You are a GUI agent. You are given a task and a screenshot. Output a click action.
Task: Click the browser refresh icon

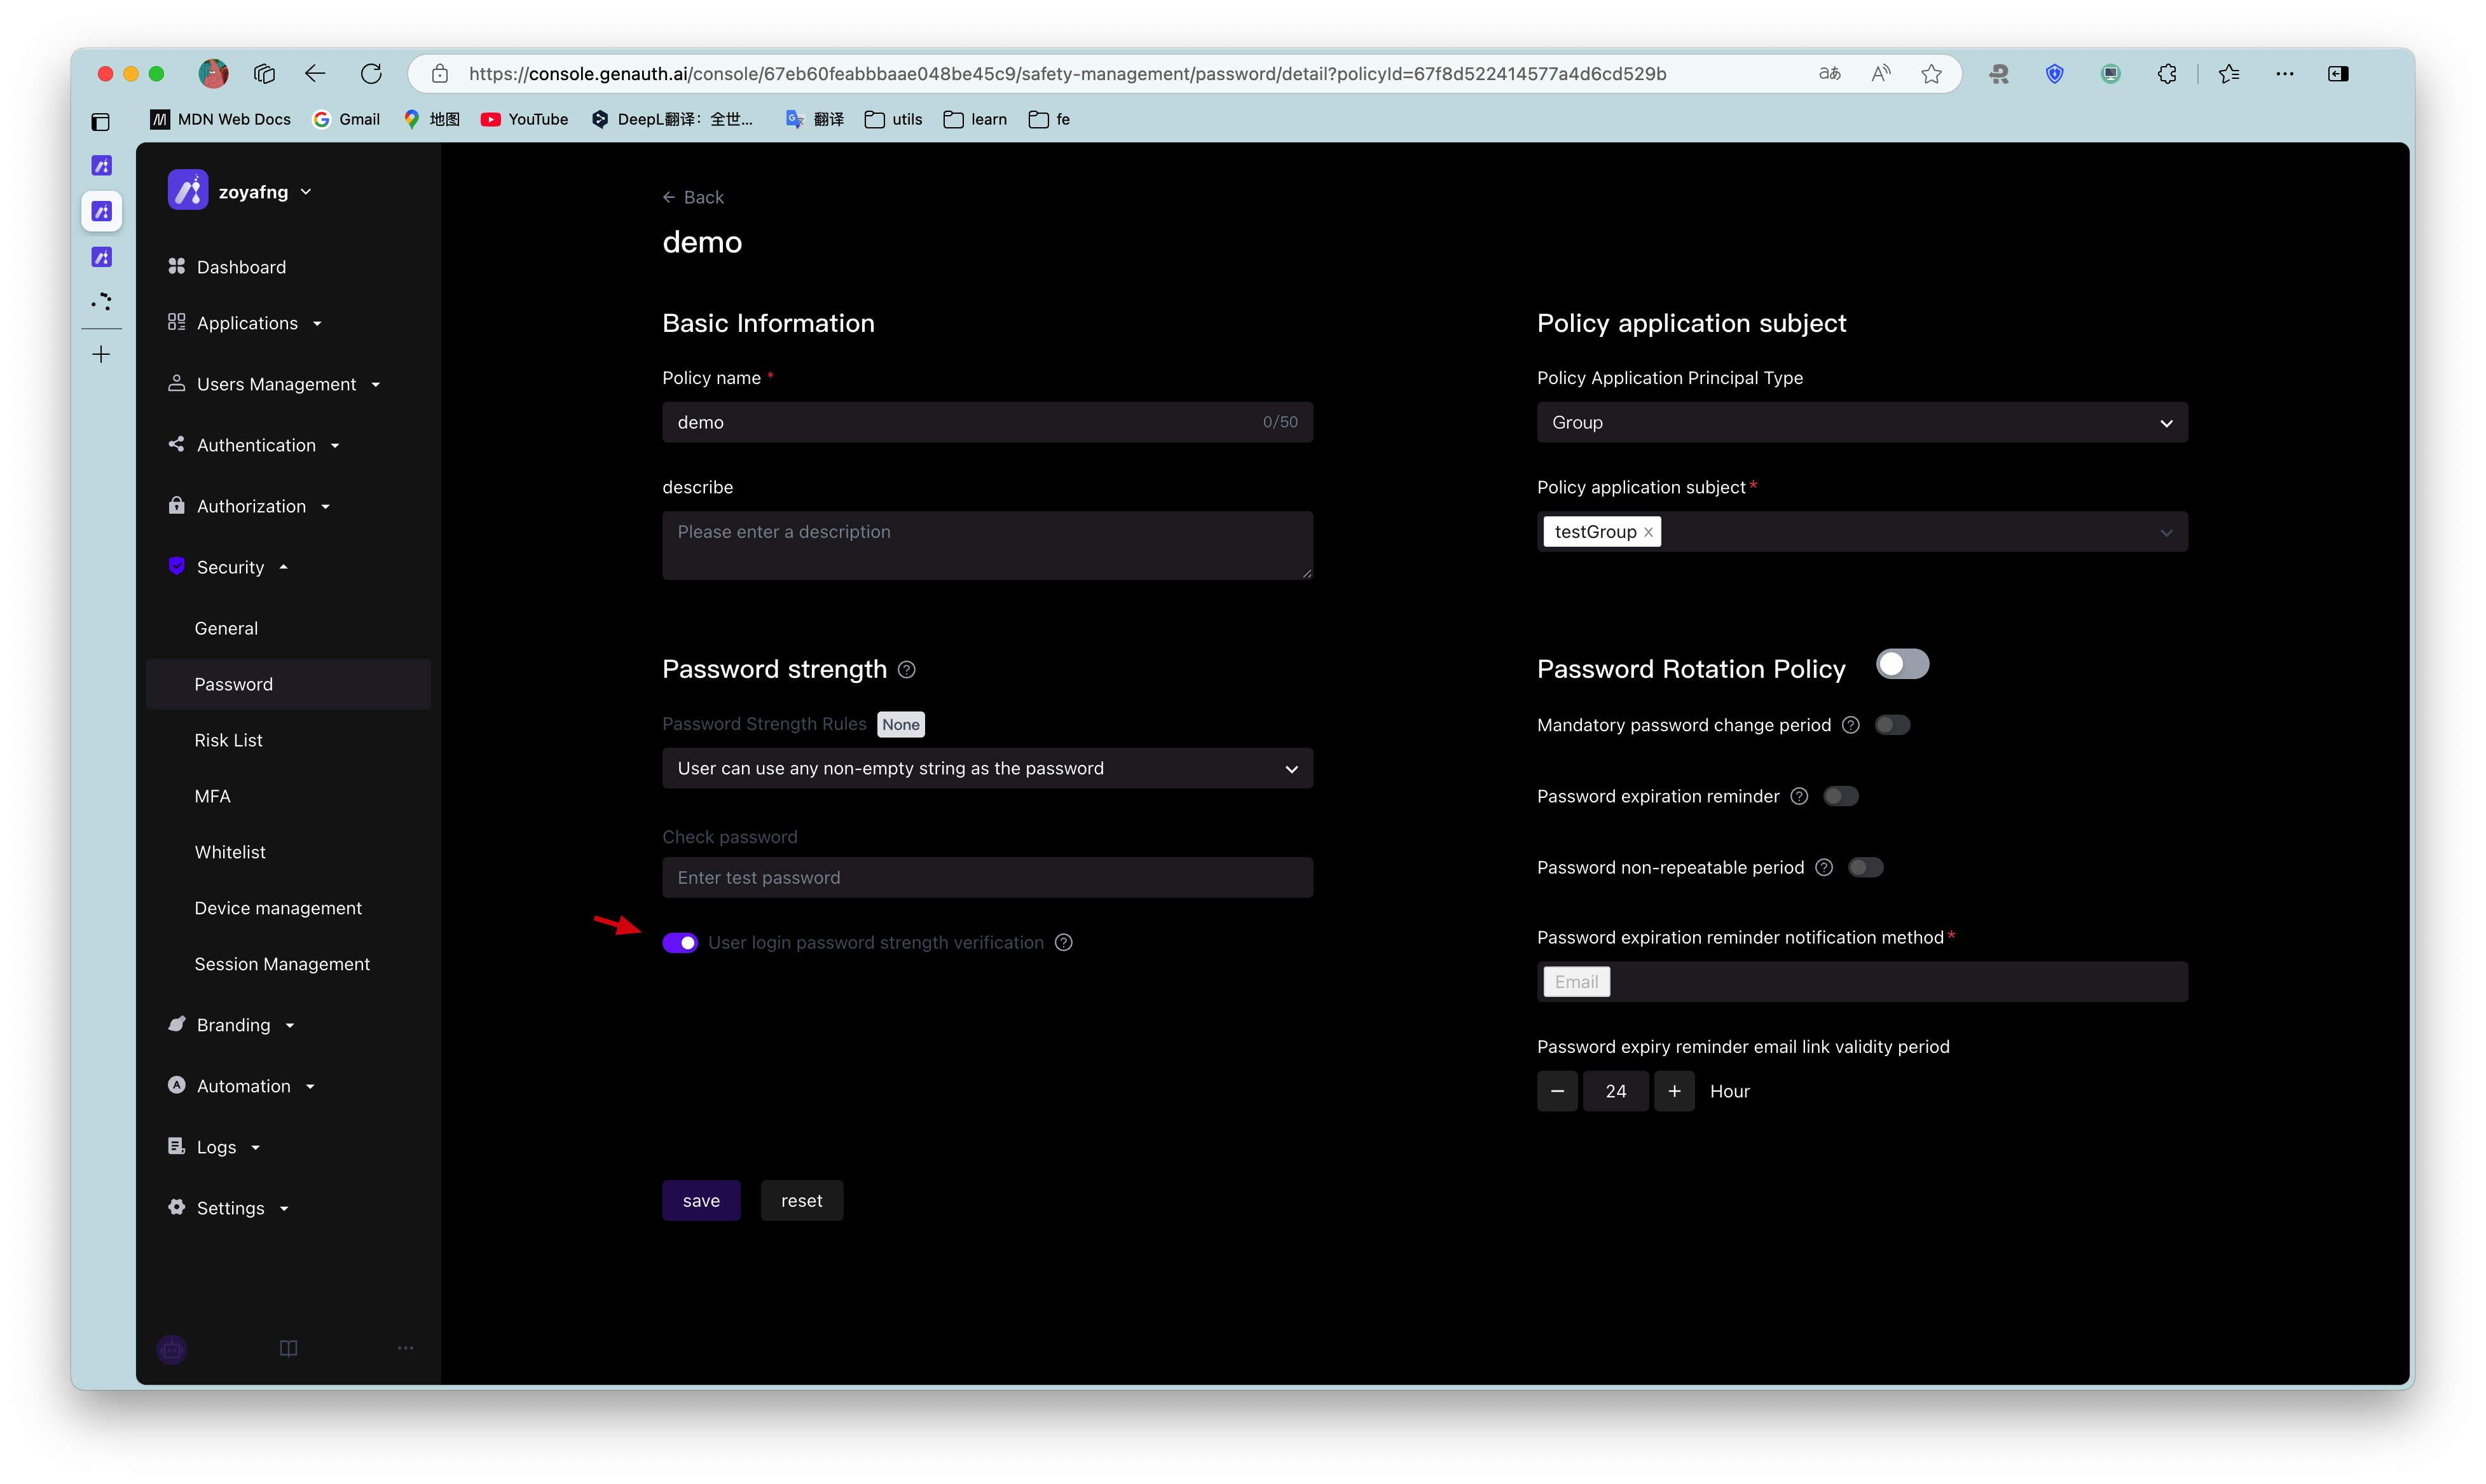371,74
